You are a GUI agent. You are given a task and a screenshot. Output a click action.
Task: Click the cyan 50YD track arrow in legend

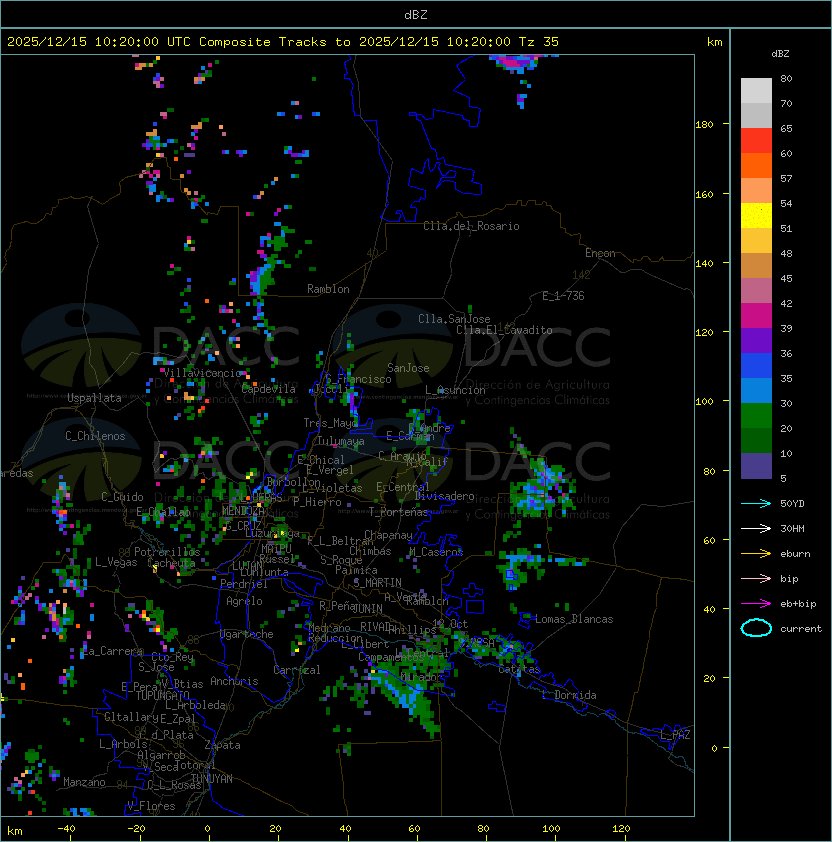click(756, 503)
